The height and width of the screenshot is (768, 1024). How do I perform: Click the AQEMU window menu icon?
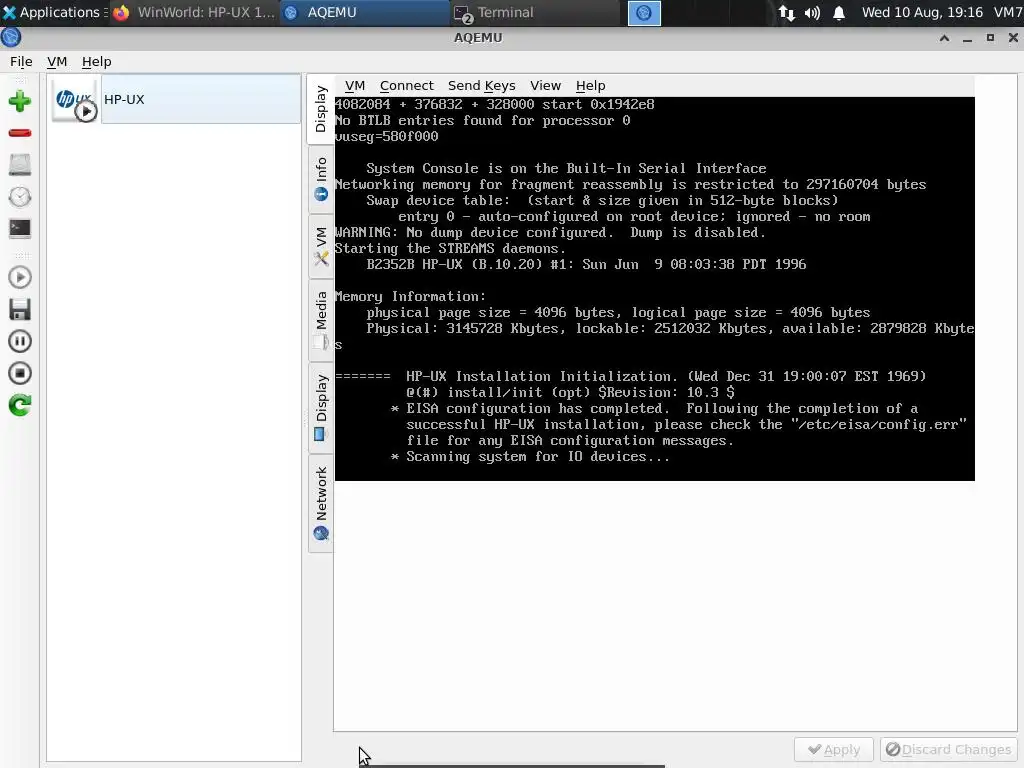(x=11, y=37)
